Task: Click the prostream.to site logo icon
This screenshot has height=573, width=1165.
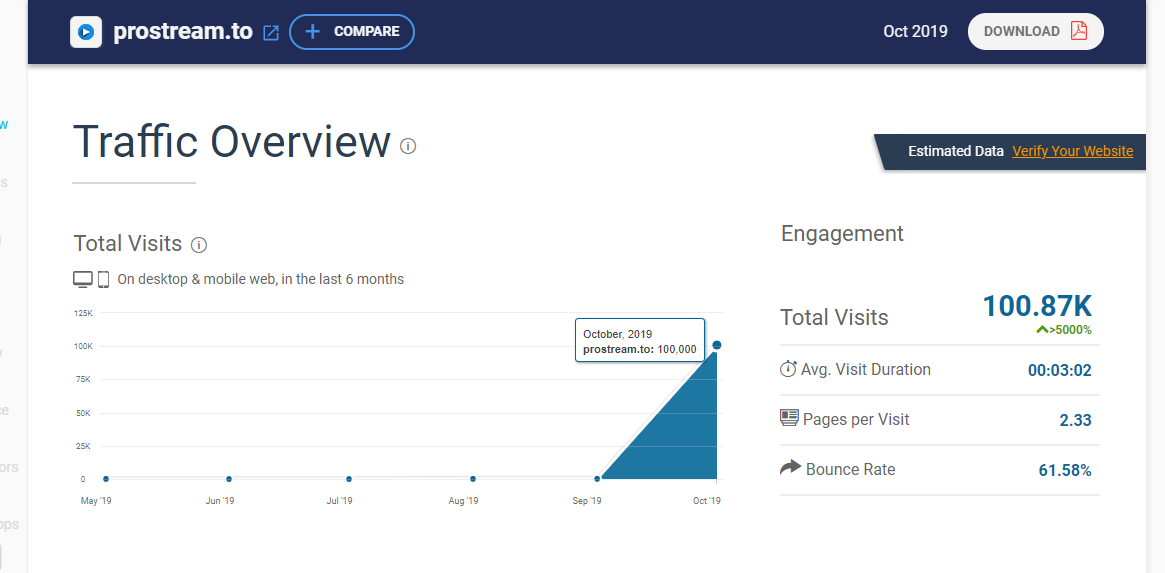Action: pos(86,32)
